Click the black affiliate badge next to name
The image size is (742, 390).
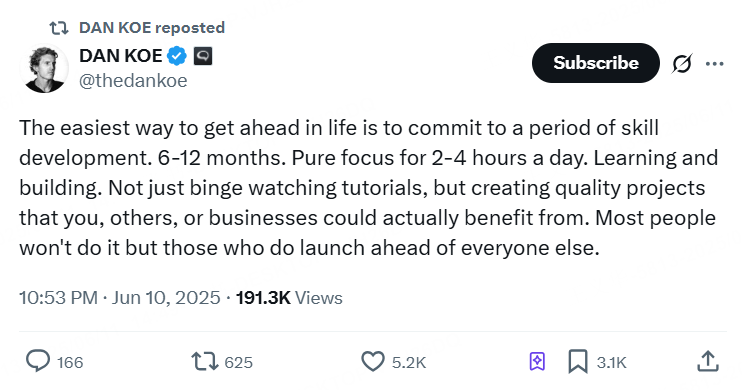coord(203,56)
